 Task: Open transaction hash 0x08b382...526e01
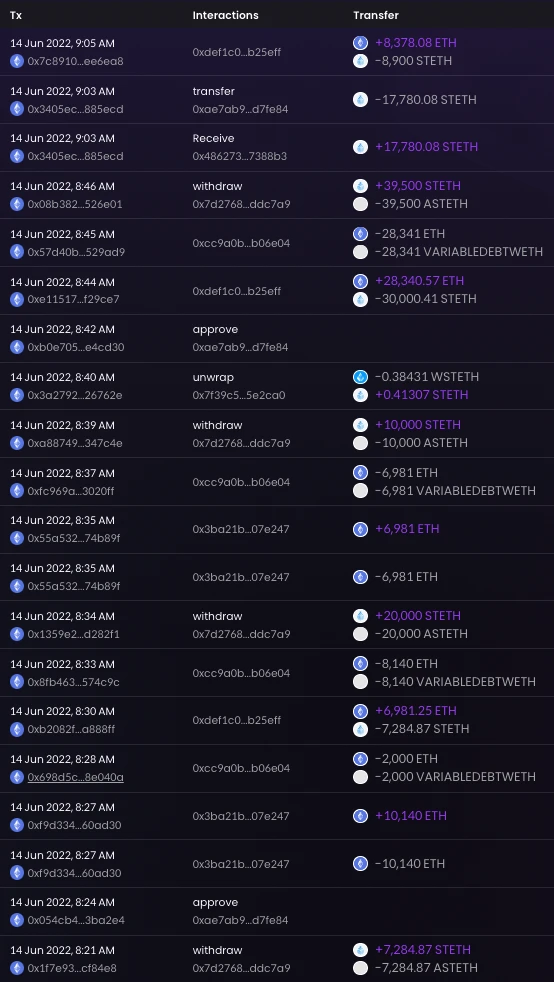(x=75, y=204)
